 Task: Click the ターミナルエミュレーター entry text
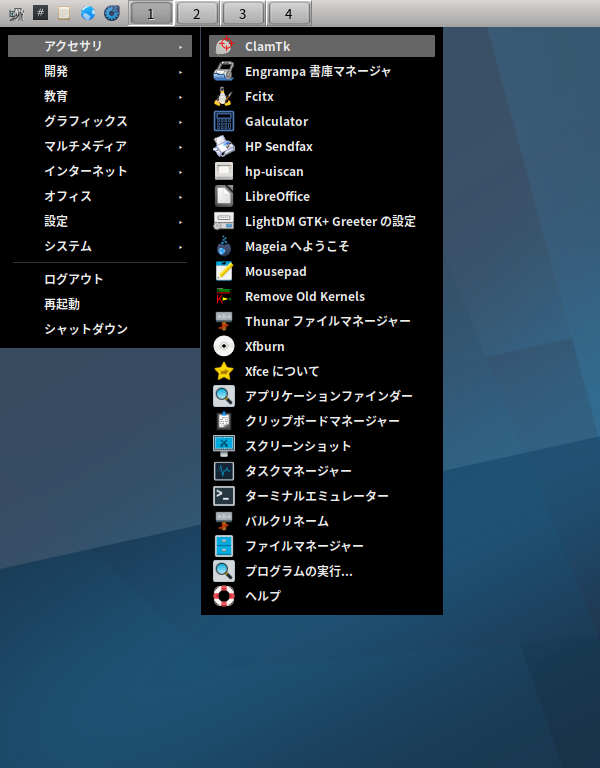pyautogui.click(x=317, y=496)
